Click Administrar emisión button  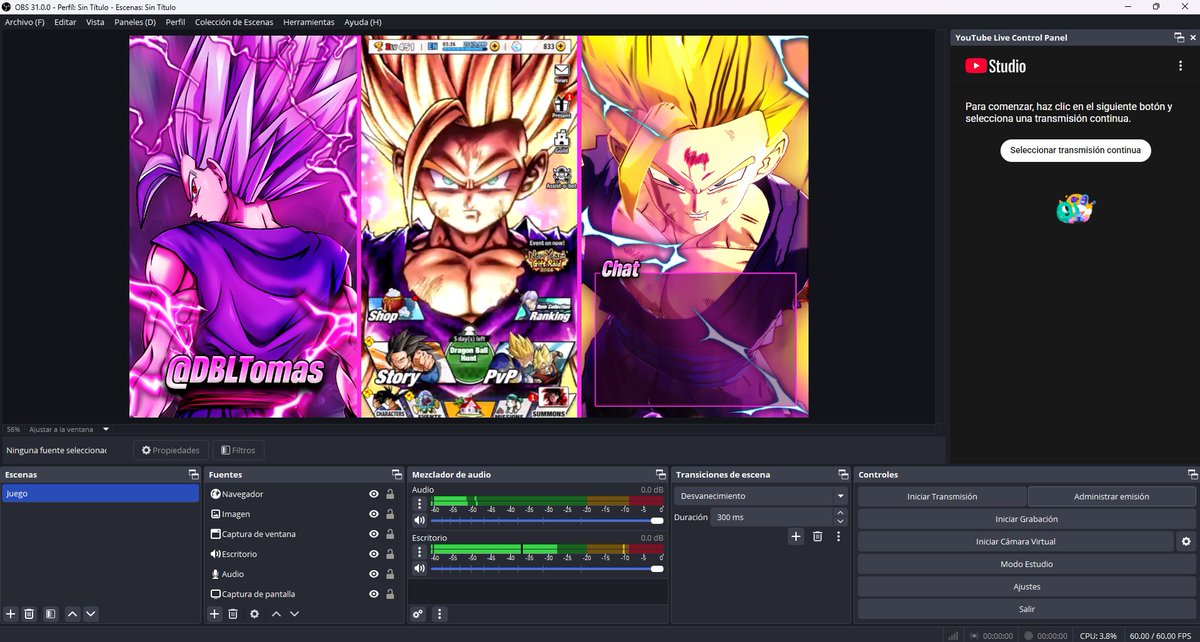click(x=1111, y=496)
